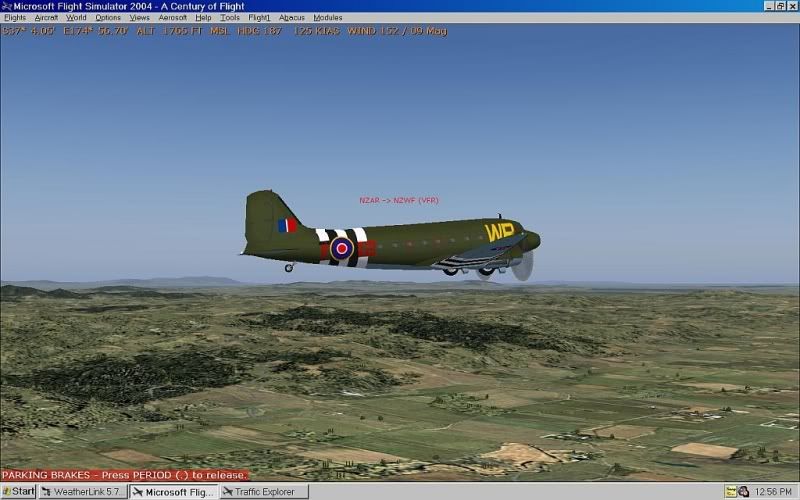Screen dimensions: 800x500
Task: Open the Tools menu
Action: click(x=230, y=18)
